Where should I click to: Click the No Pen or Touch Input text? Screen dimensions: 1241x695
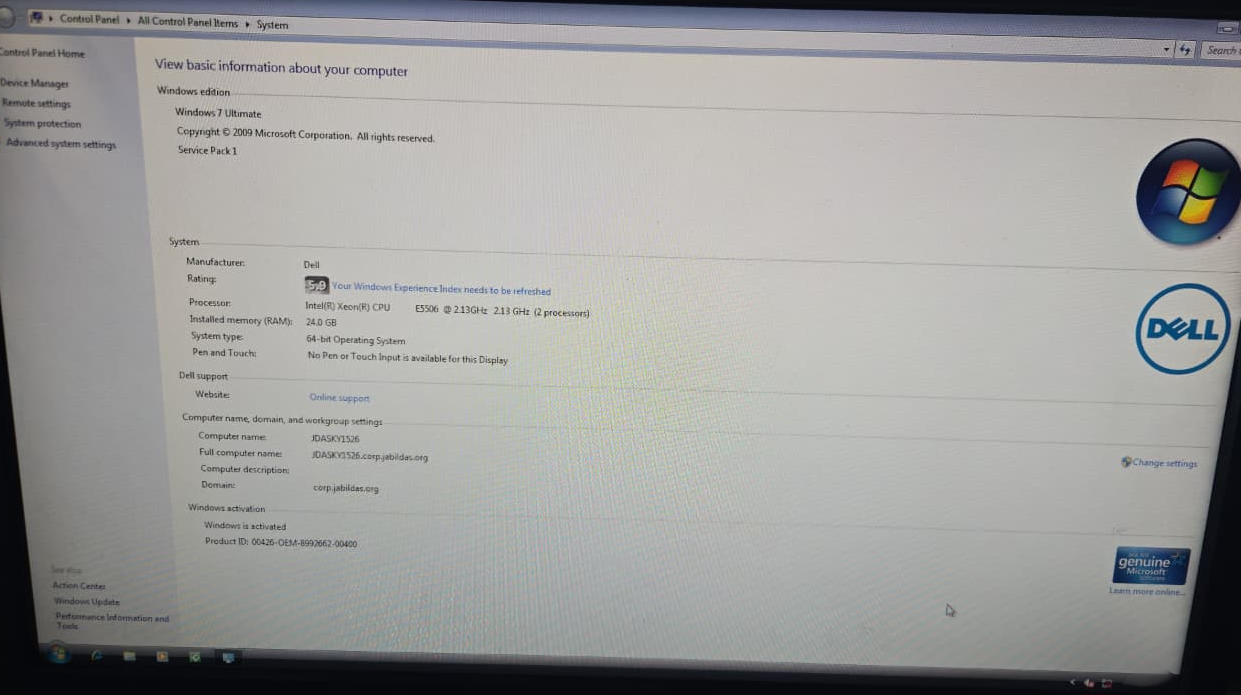click(408, 358)
